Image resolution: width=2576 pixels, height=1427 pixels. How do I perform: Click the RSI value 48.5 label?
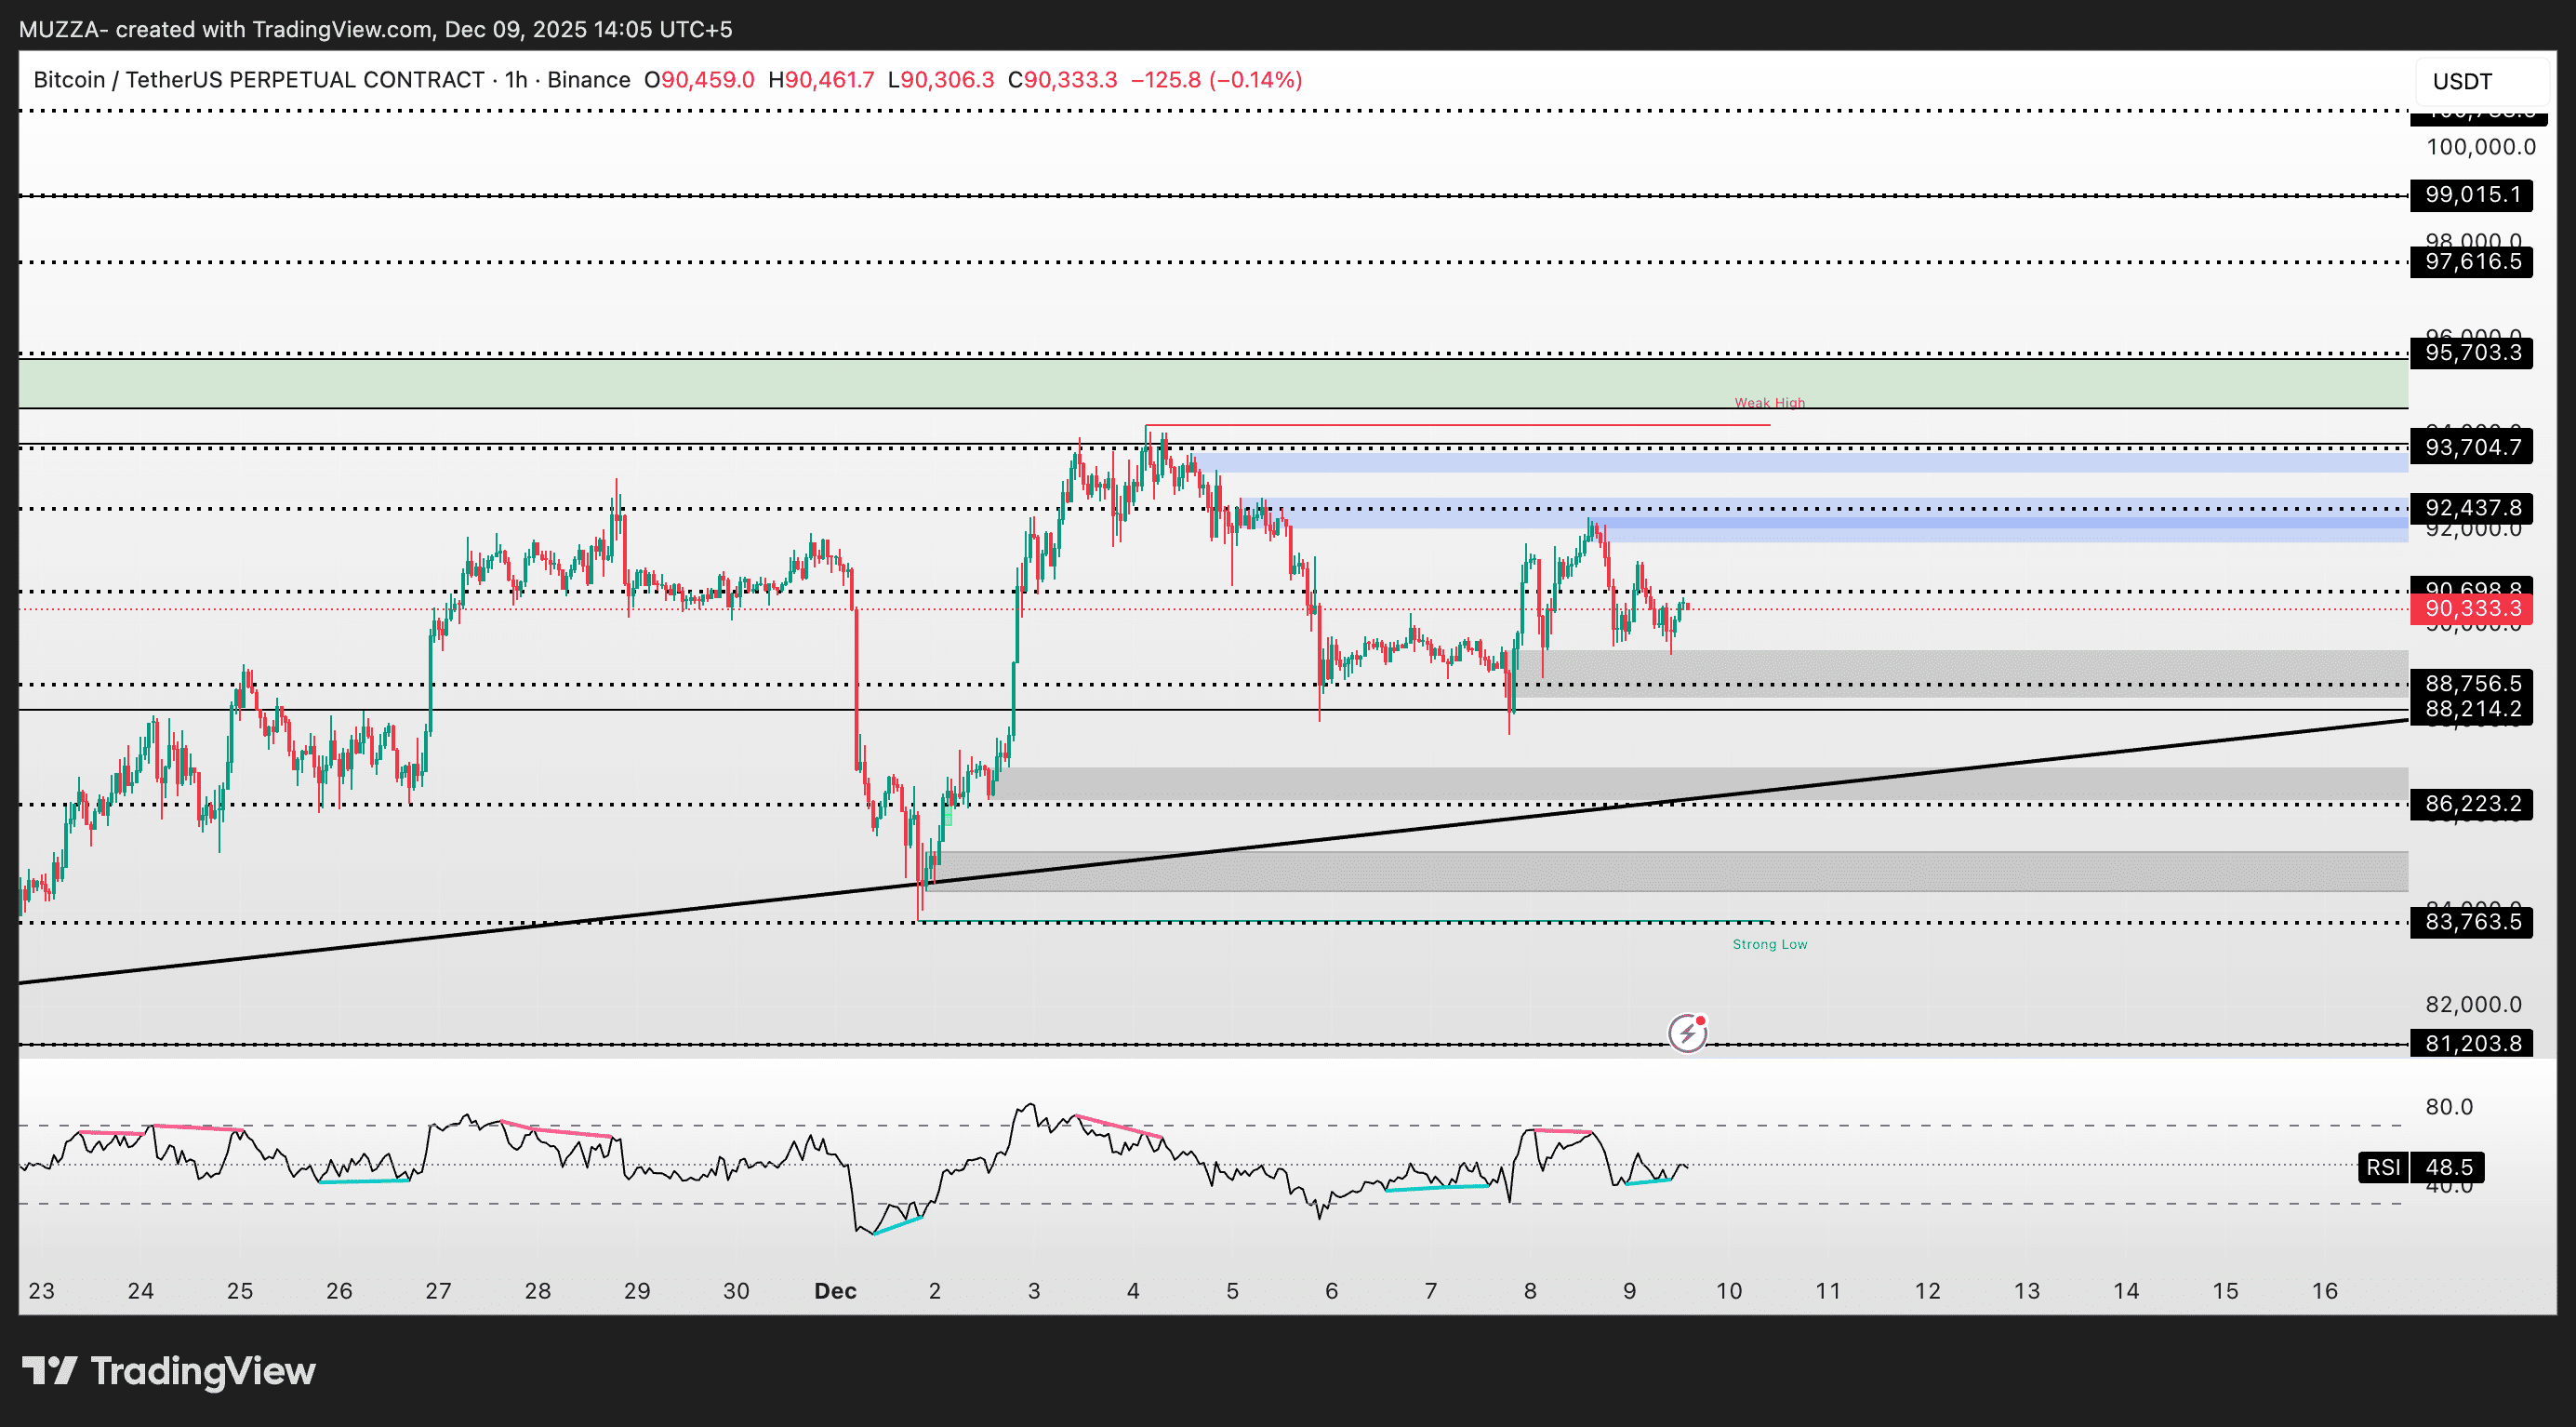coord(2449,1167)
